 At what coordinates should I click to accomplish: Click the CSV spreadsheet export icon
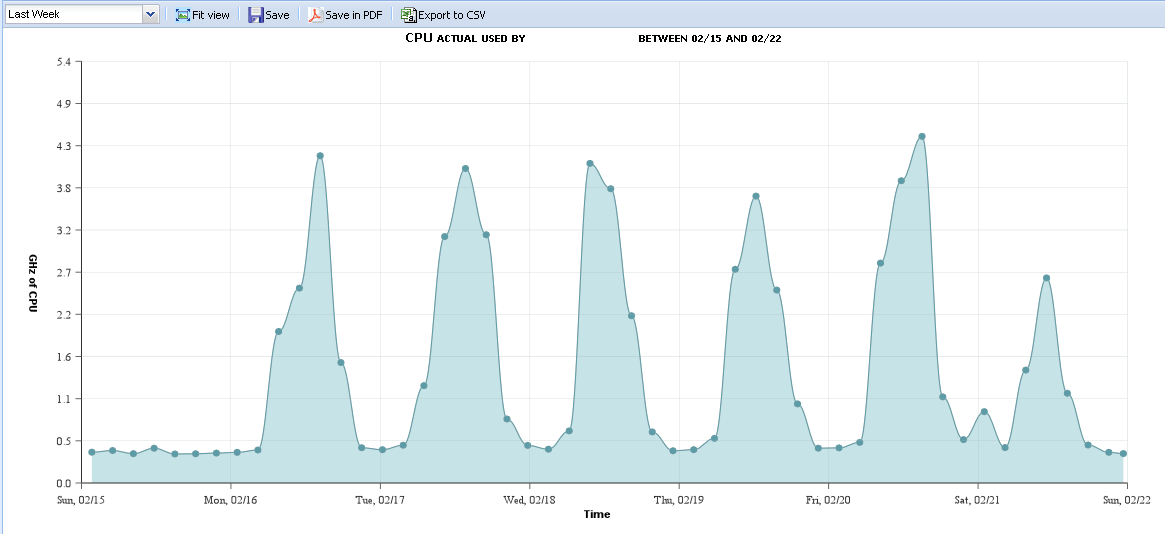(408, 15)
